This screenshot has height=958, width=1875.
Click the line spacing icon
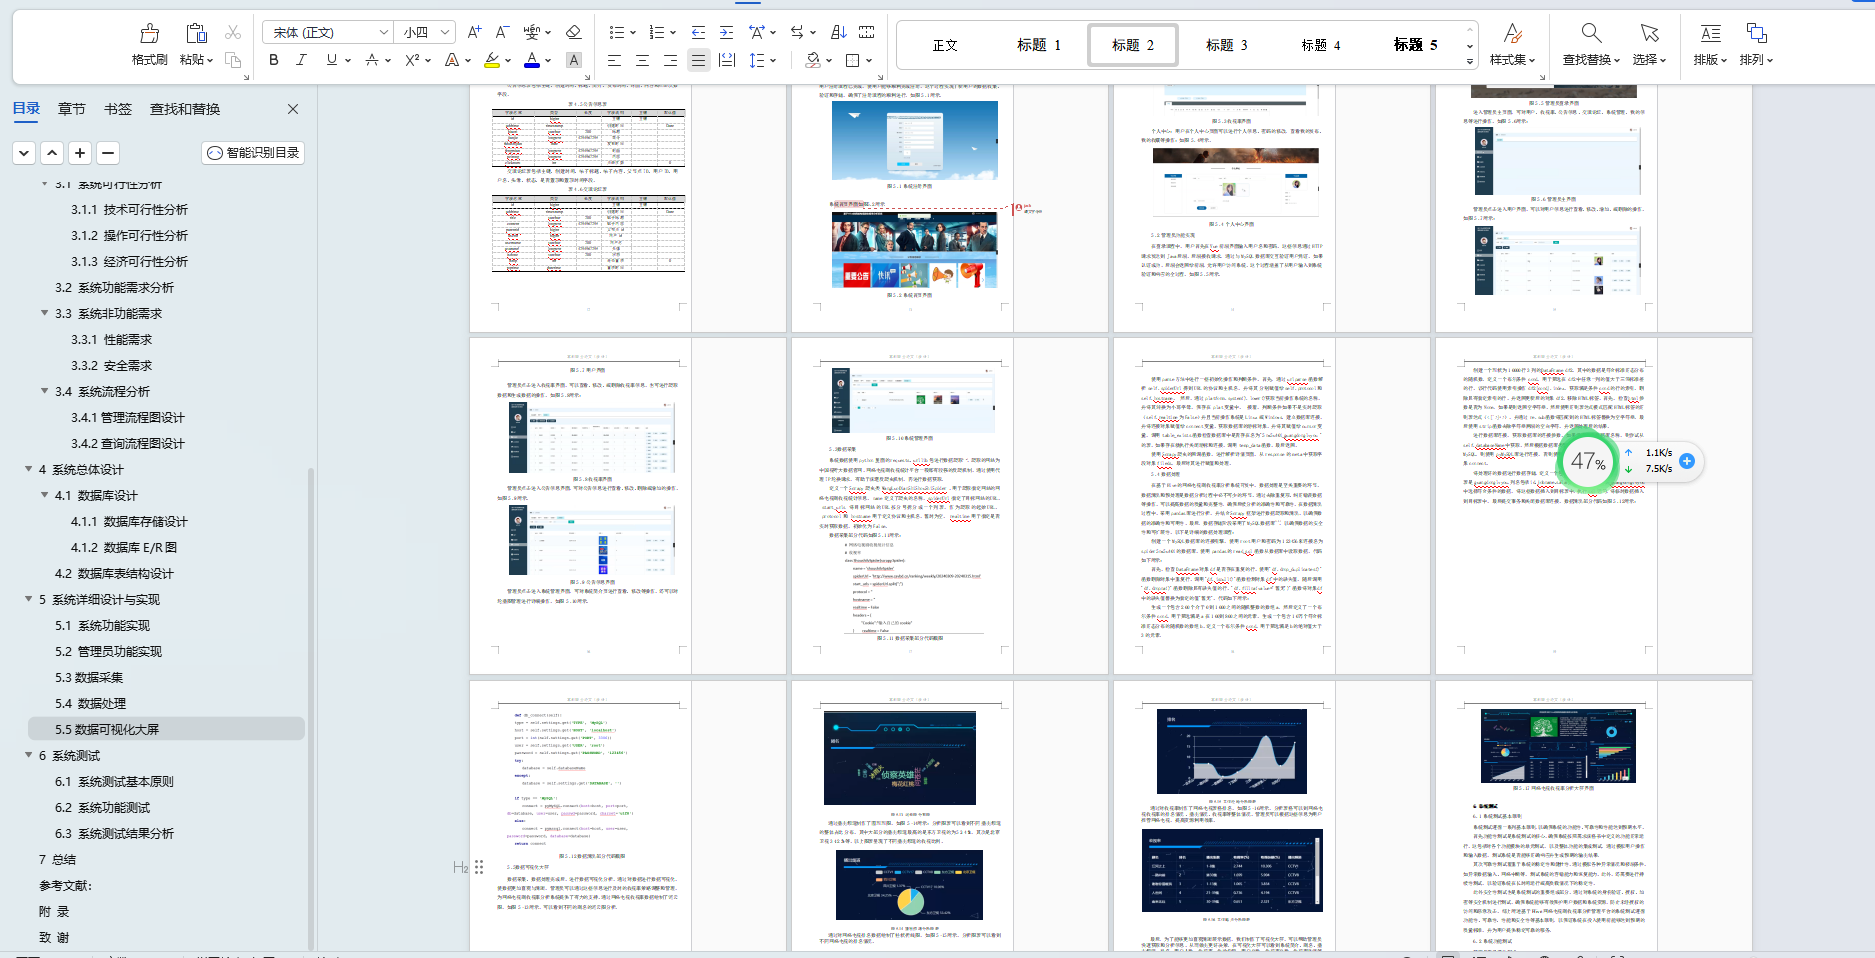(x=757, y=60)
